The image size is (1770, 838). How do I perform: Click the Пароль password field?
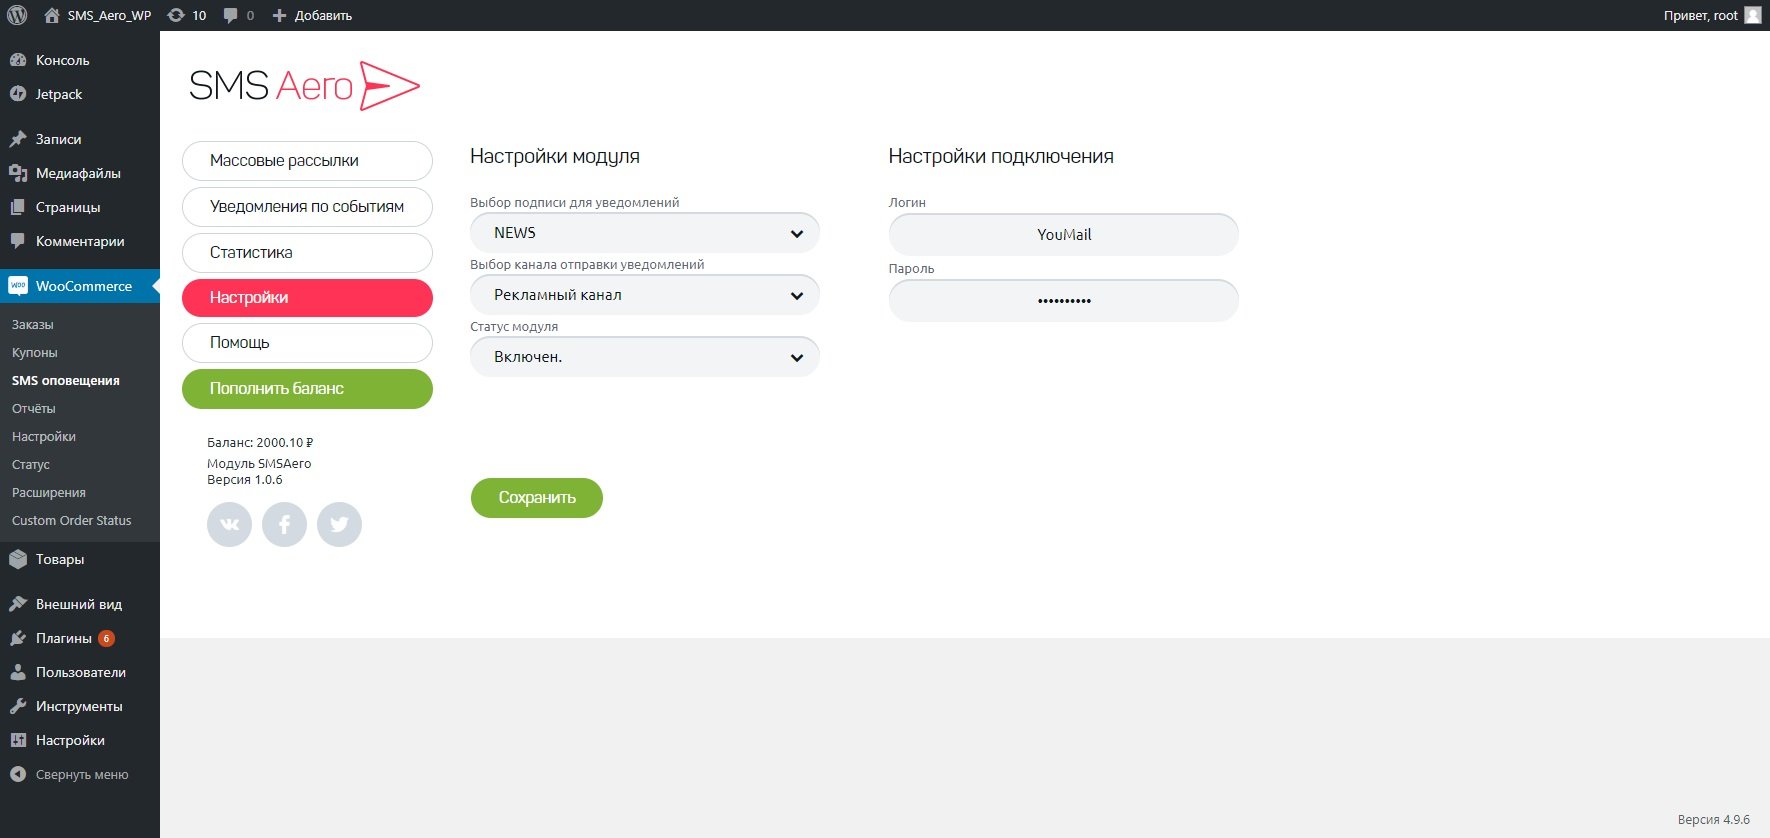(1064, 300)
